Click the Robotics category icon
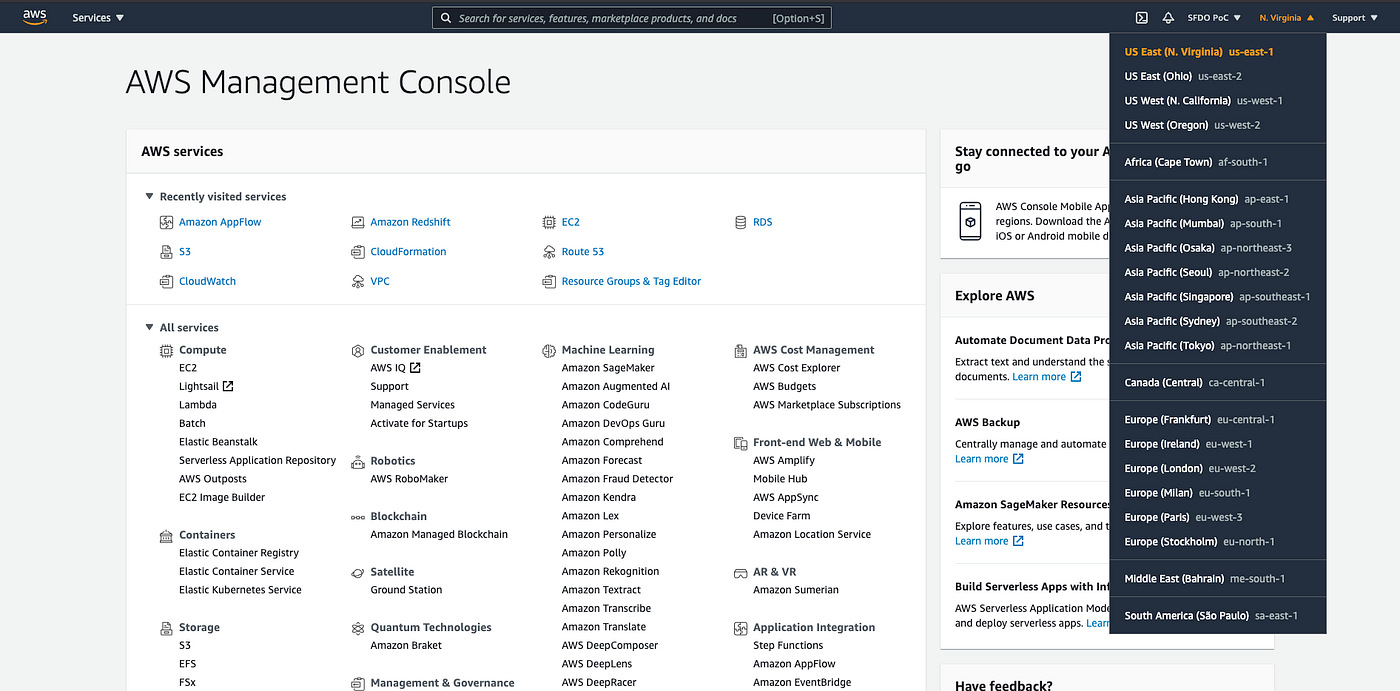The height and width of the screenshot is (691, 1400). [358, 462]
